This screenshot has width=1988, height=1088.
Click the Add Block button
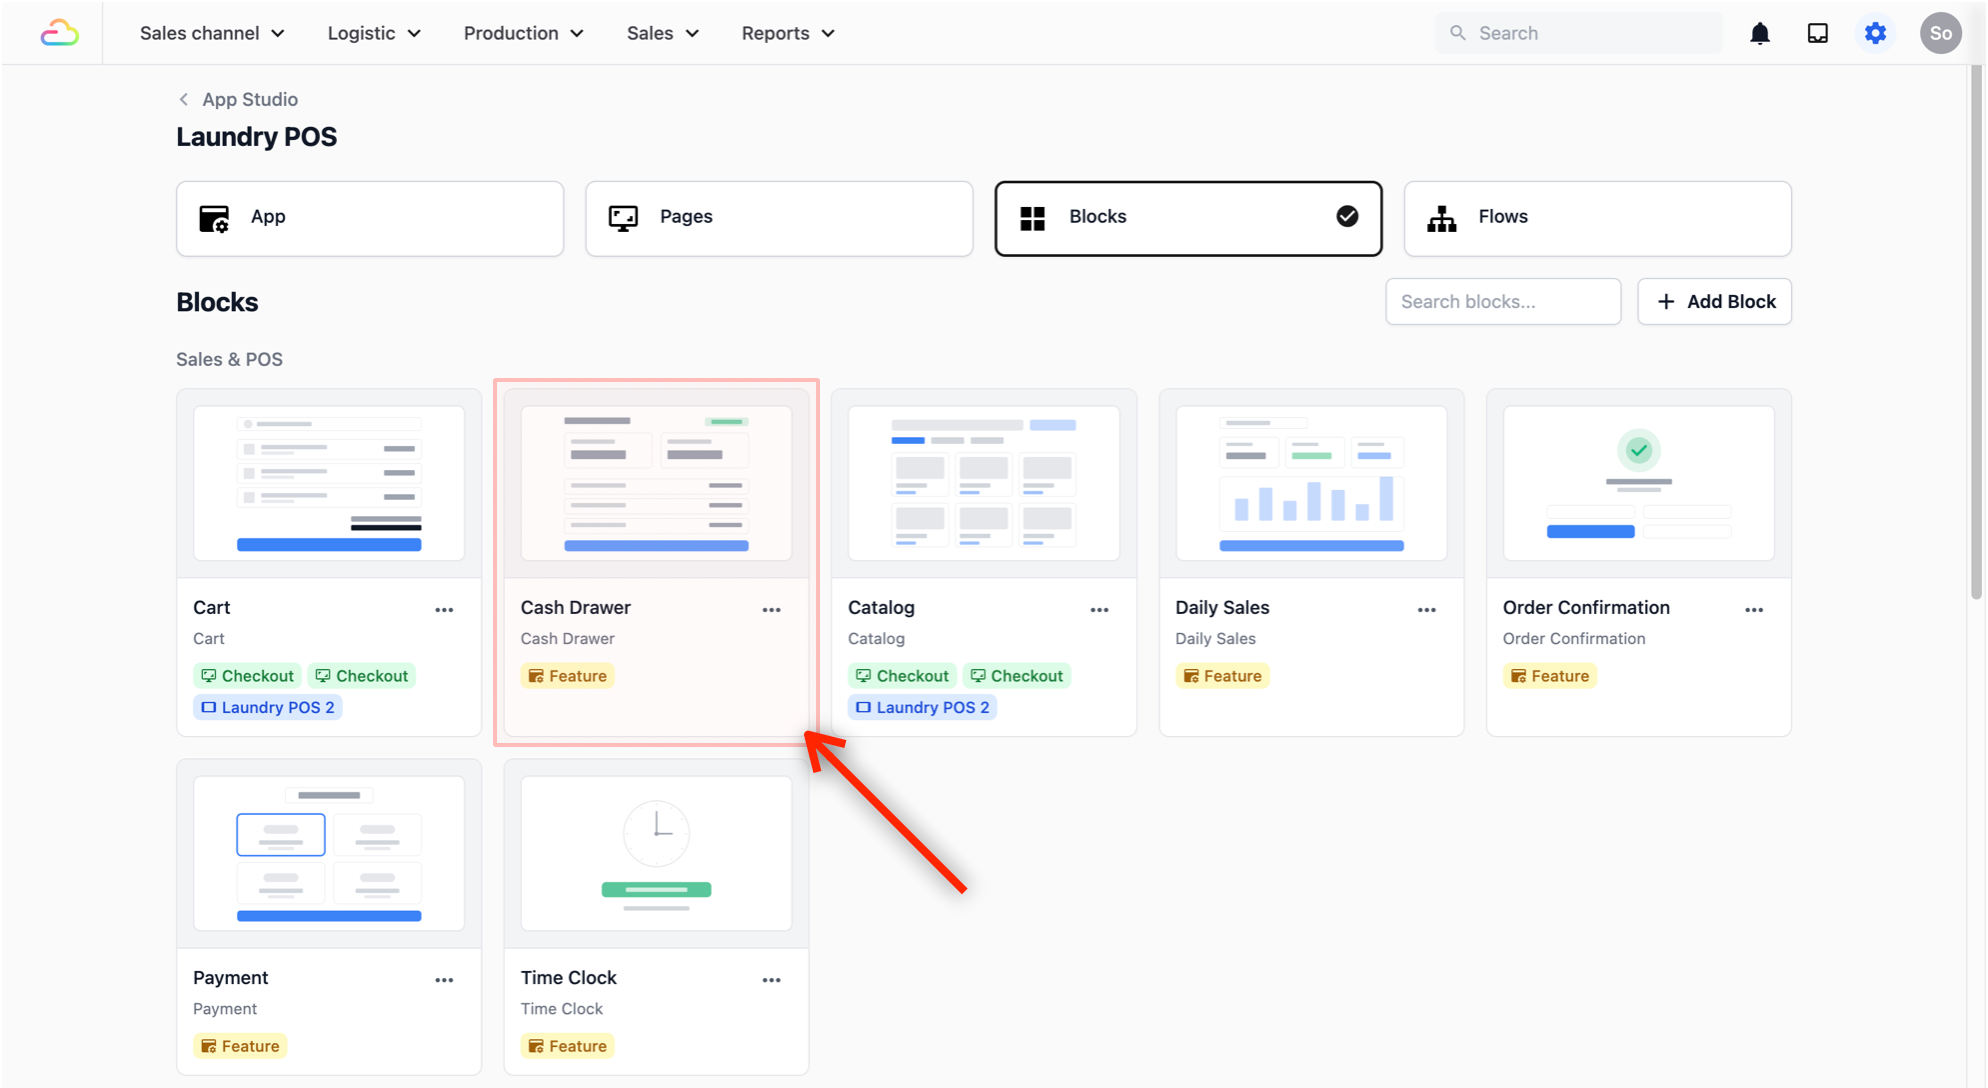(1714, 301)
